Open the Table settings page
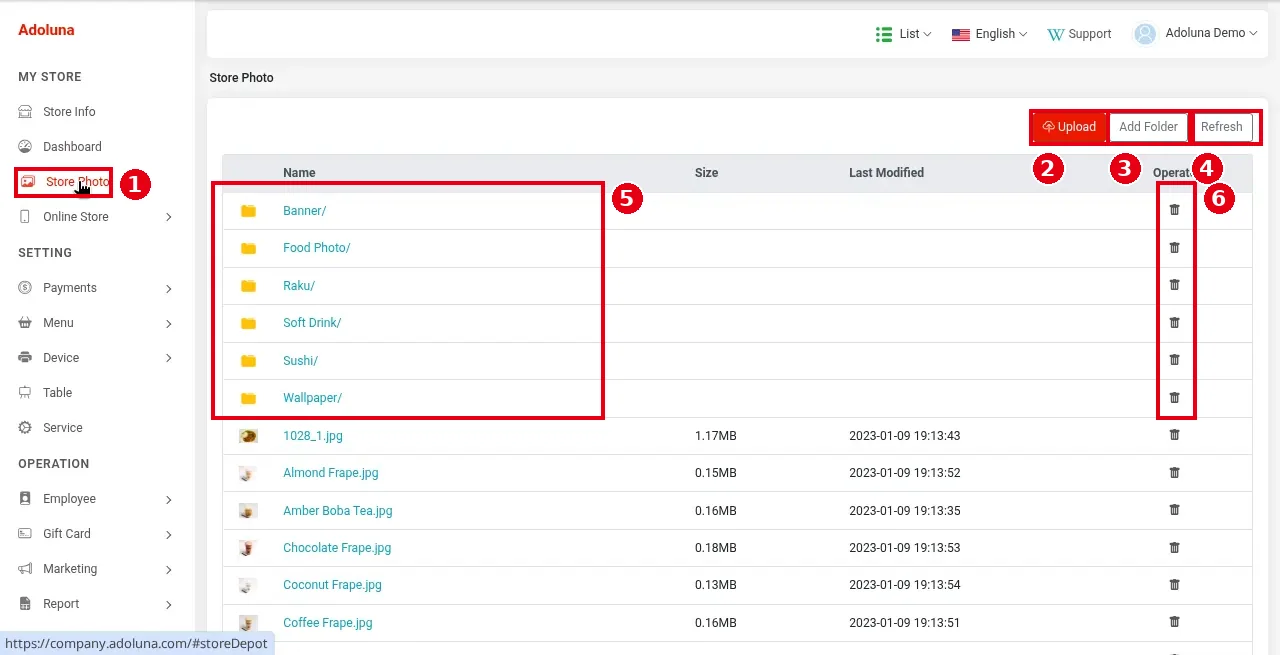Image resolution: width=1280 pixels, height=655 pixels. (x=58, y=393)
